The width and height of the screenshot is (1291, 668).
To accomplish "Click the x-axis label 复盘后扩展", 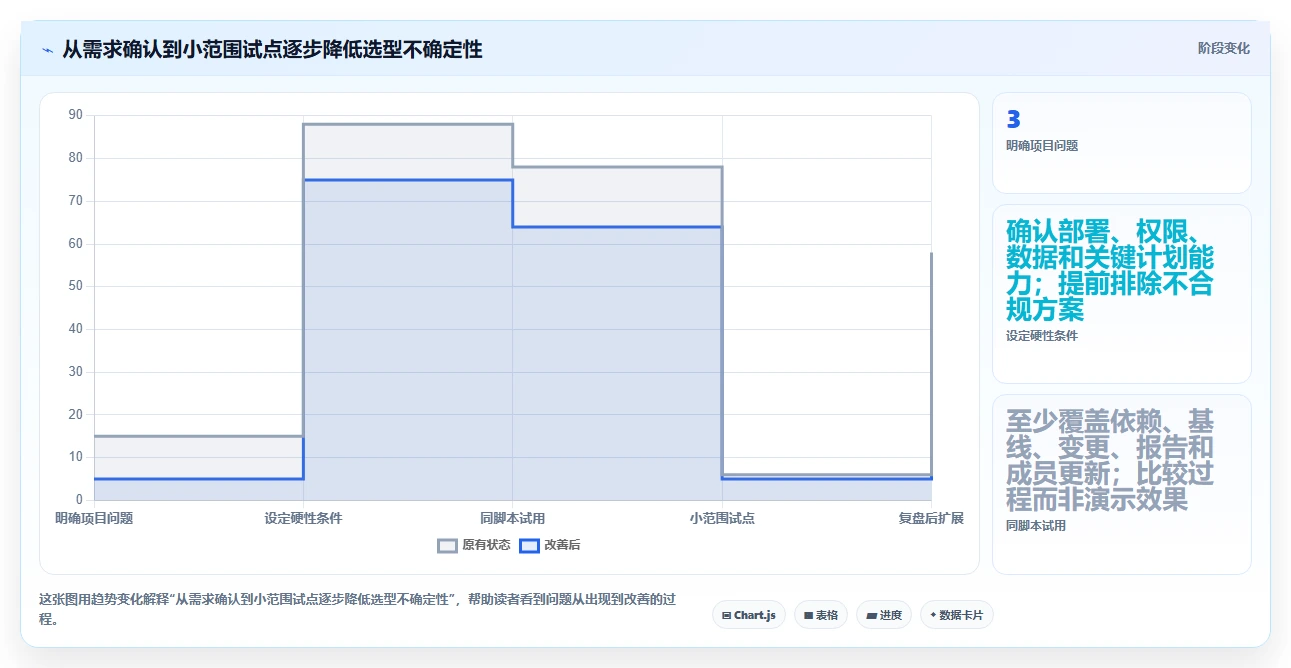I will (x=931, y=518).
